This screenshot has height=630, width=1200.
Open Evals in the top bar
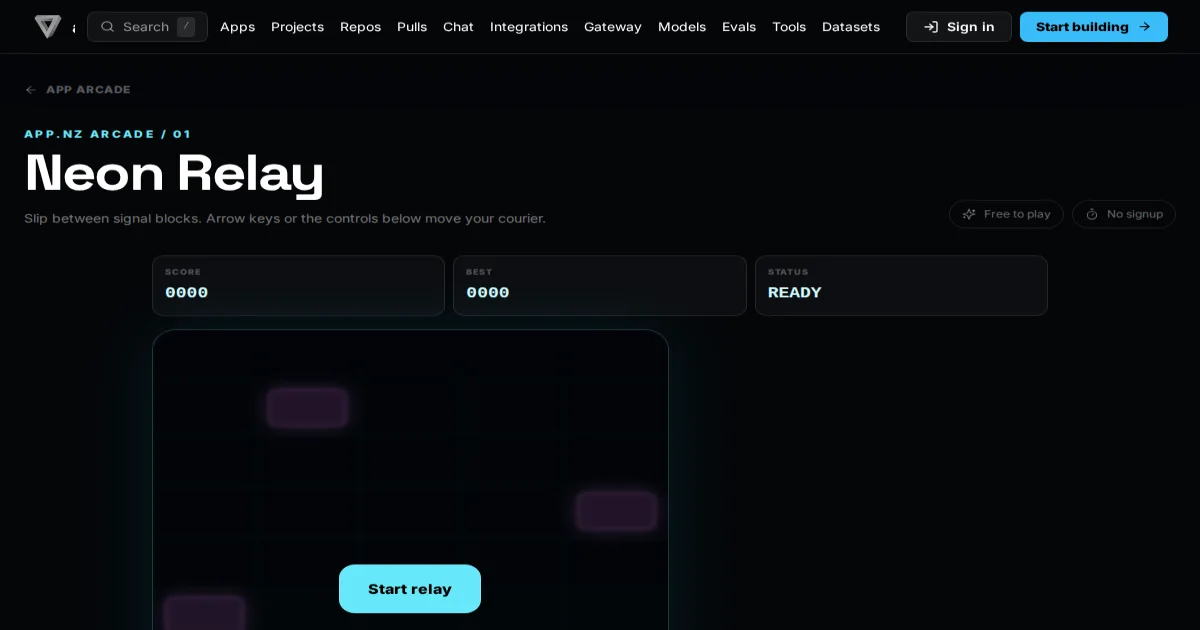(739, 27)
